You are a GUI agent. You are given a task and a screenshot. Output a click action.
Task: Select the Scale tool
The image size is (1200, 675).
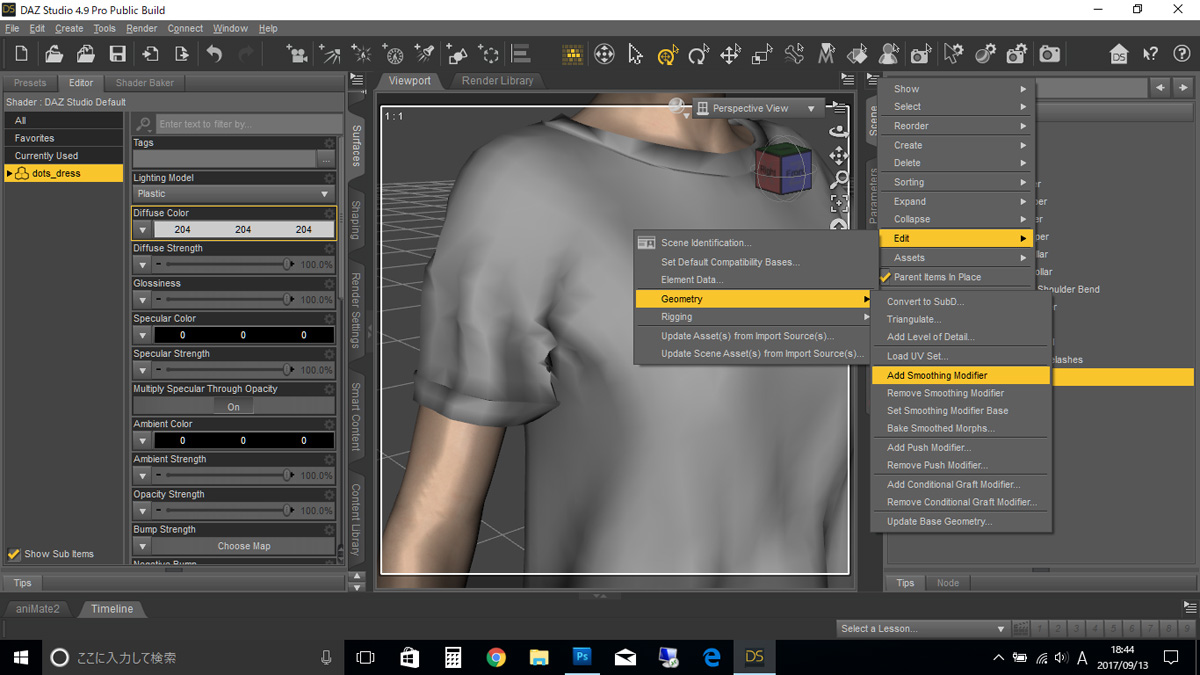(762, 54)
